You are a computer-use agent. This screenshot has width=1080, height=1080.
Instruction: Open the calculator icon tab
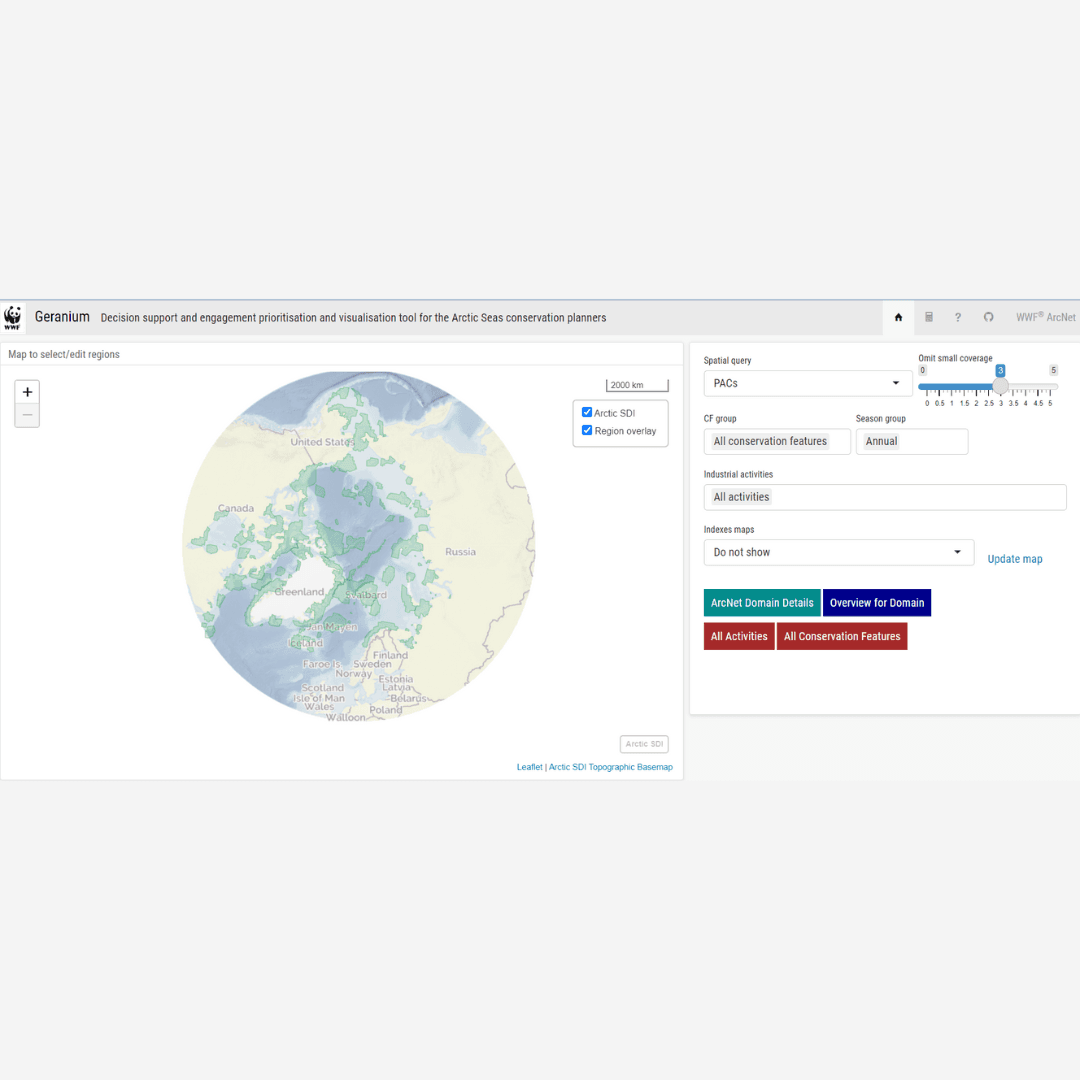928,317
